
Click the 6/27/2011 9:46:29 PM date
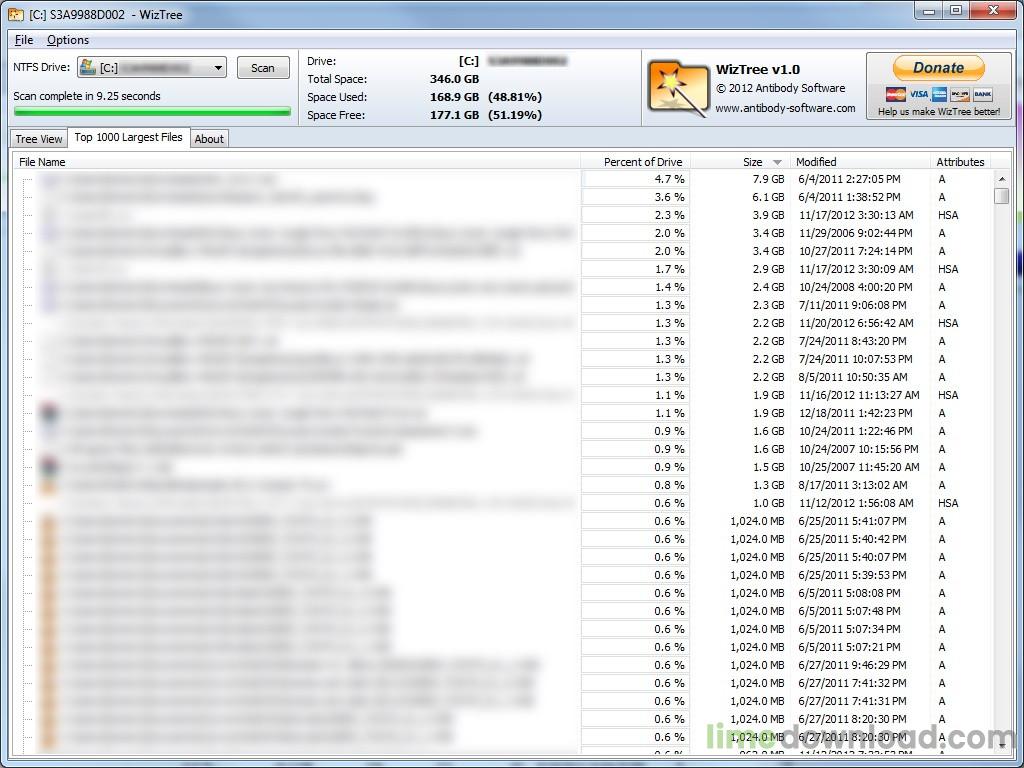pyautogui.click(x=852, y=665)
